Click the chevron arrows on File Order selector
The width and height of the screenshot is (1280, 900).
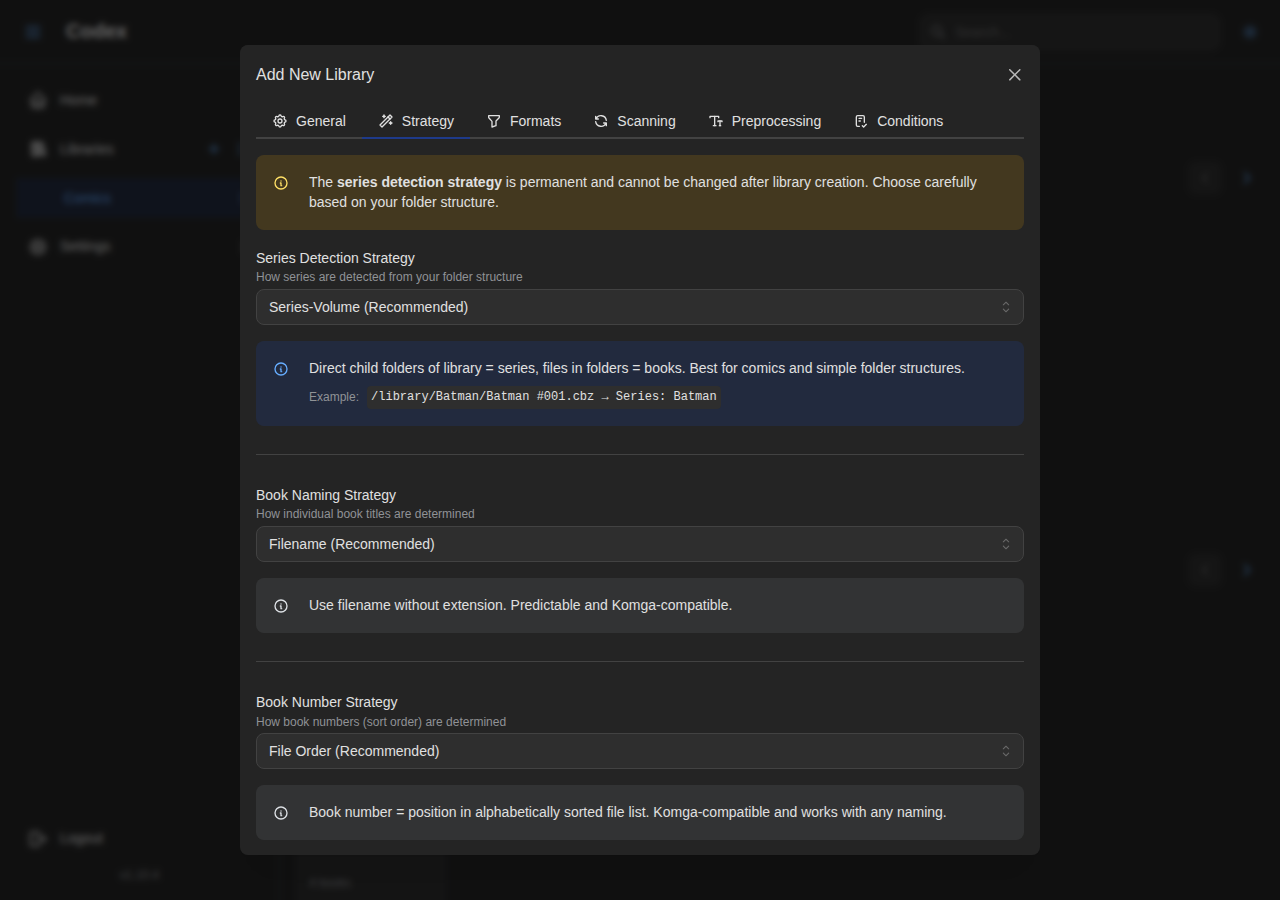pos(1006,751)
